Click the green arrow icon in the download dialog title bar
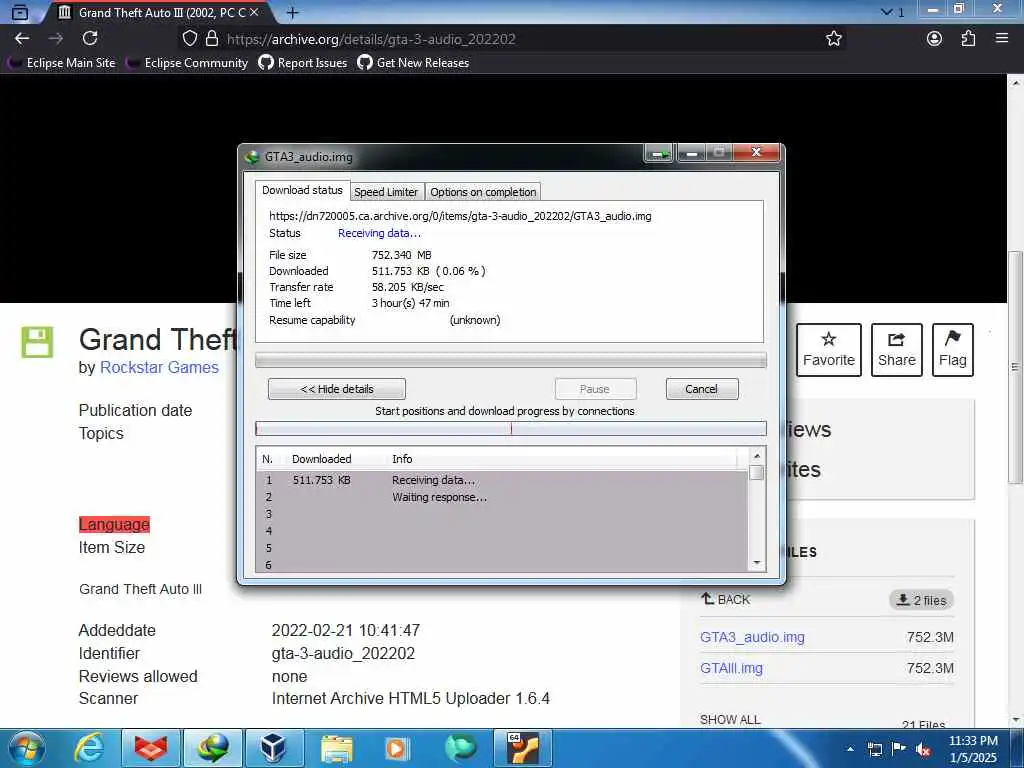This screenshot has width=1024, height=768. (x=660, y=153)
